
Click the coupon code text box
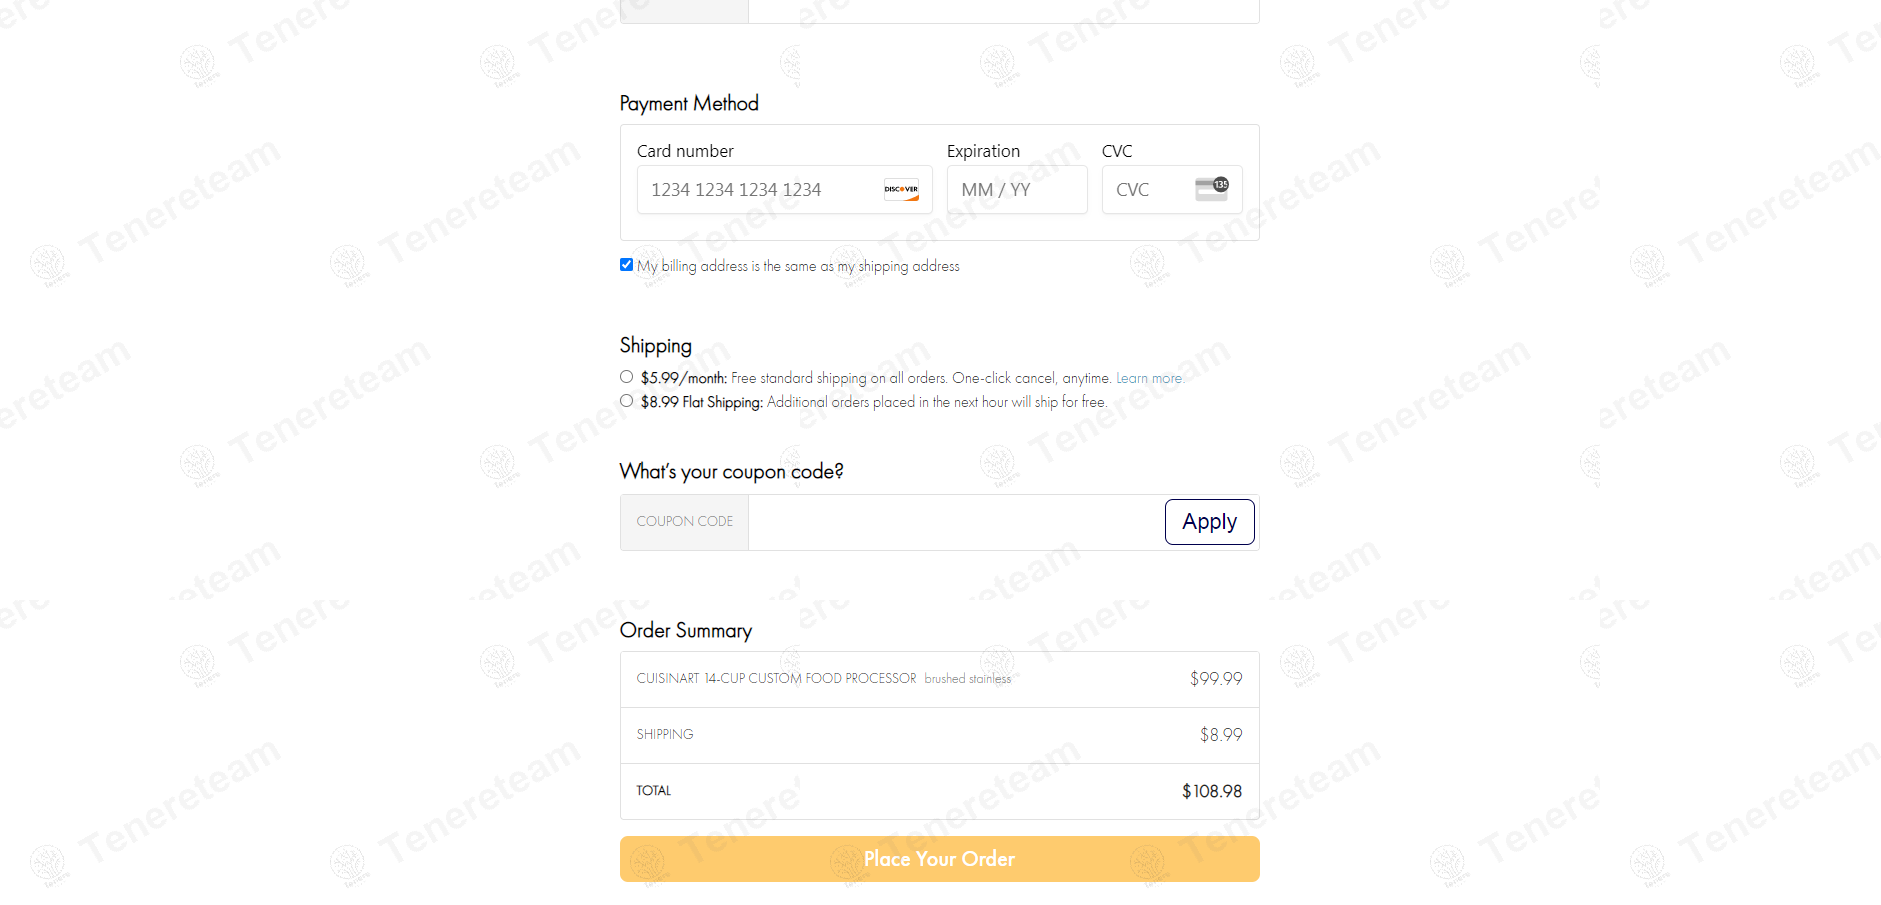[x=955, y=522]
